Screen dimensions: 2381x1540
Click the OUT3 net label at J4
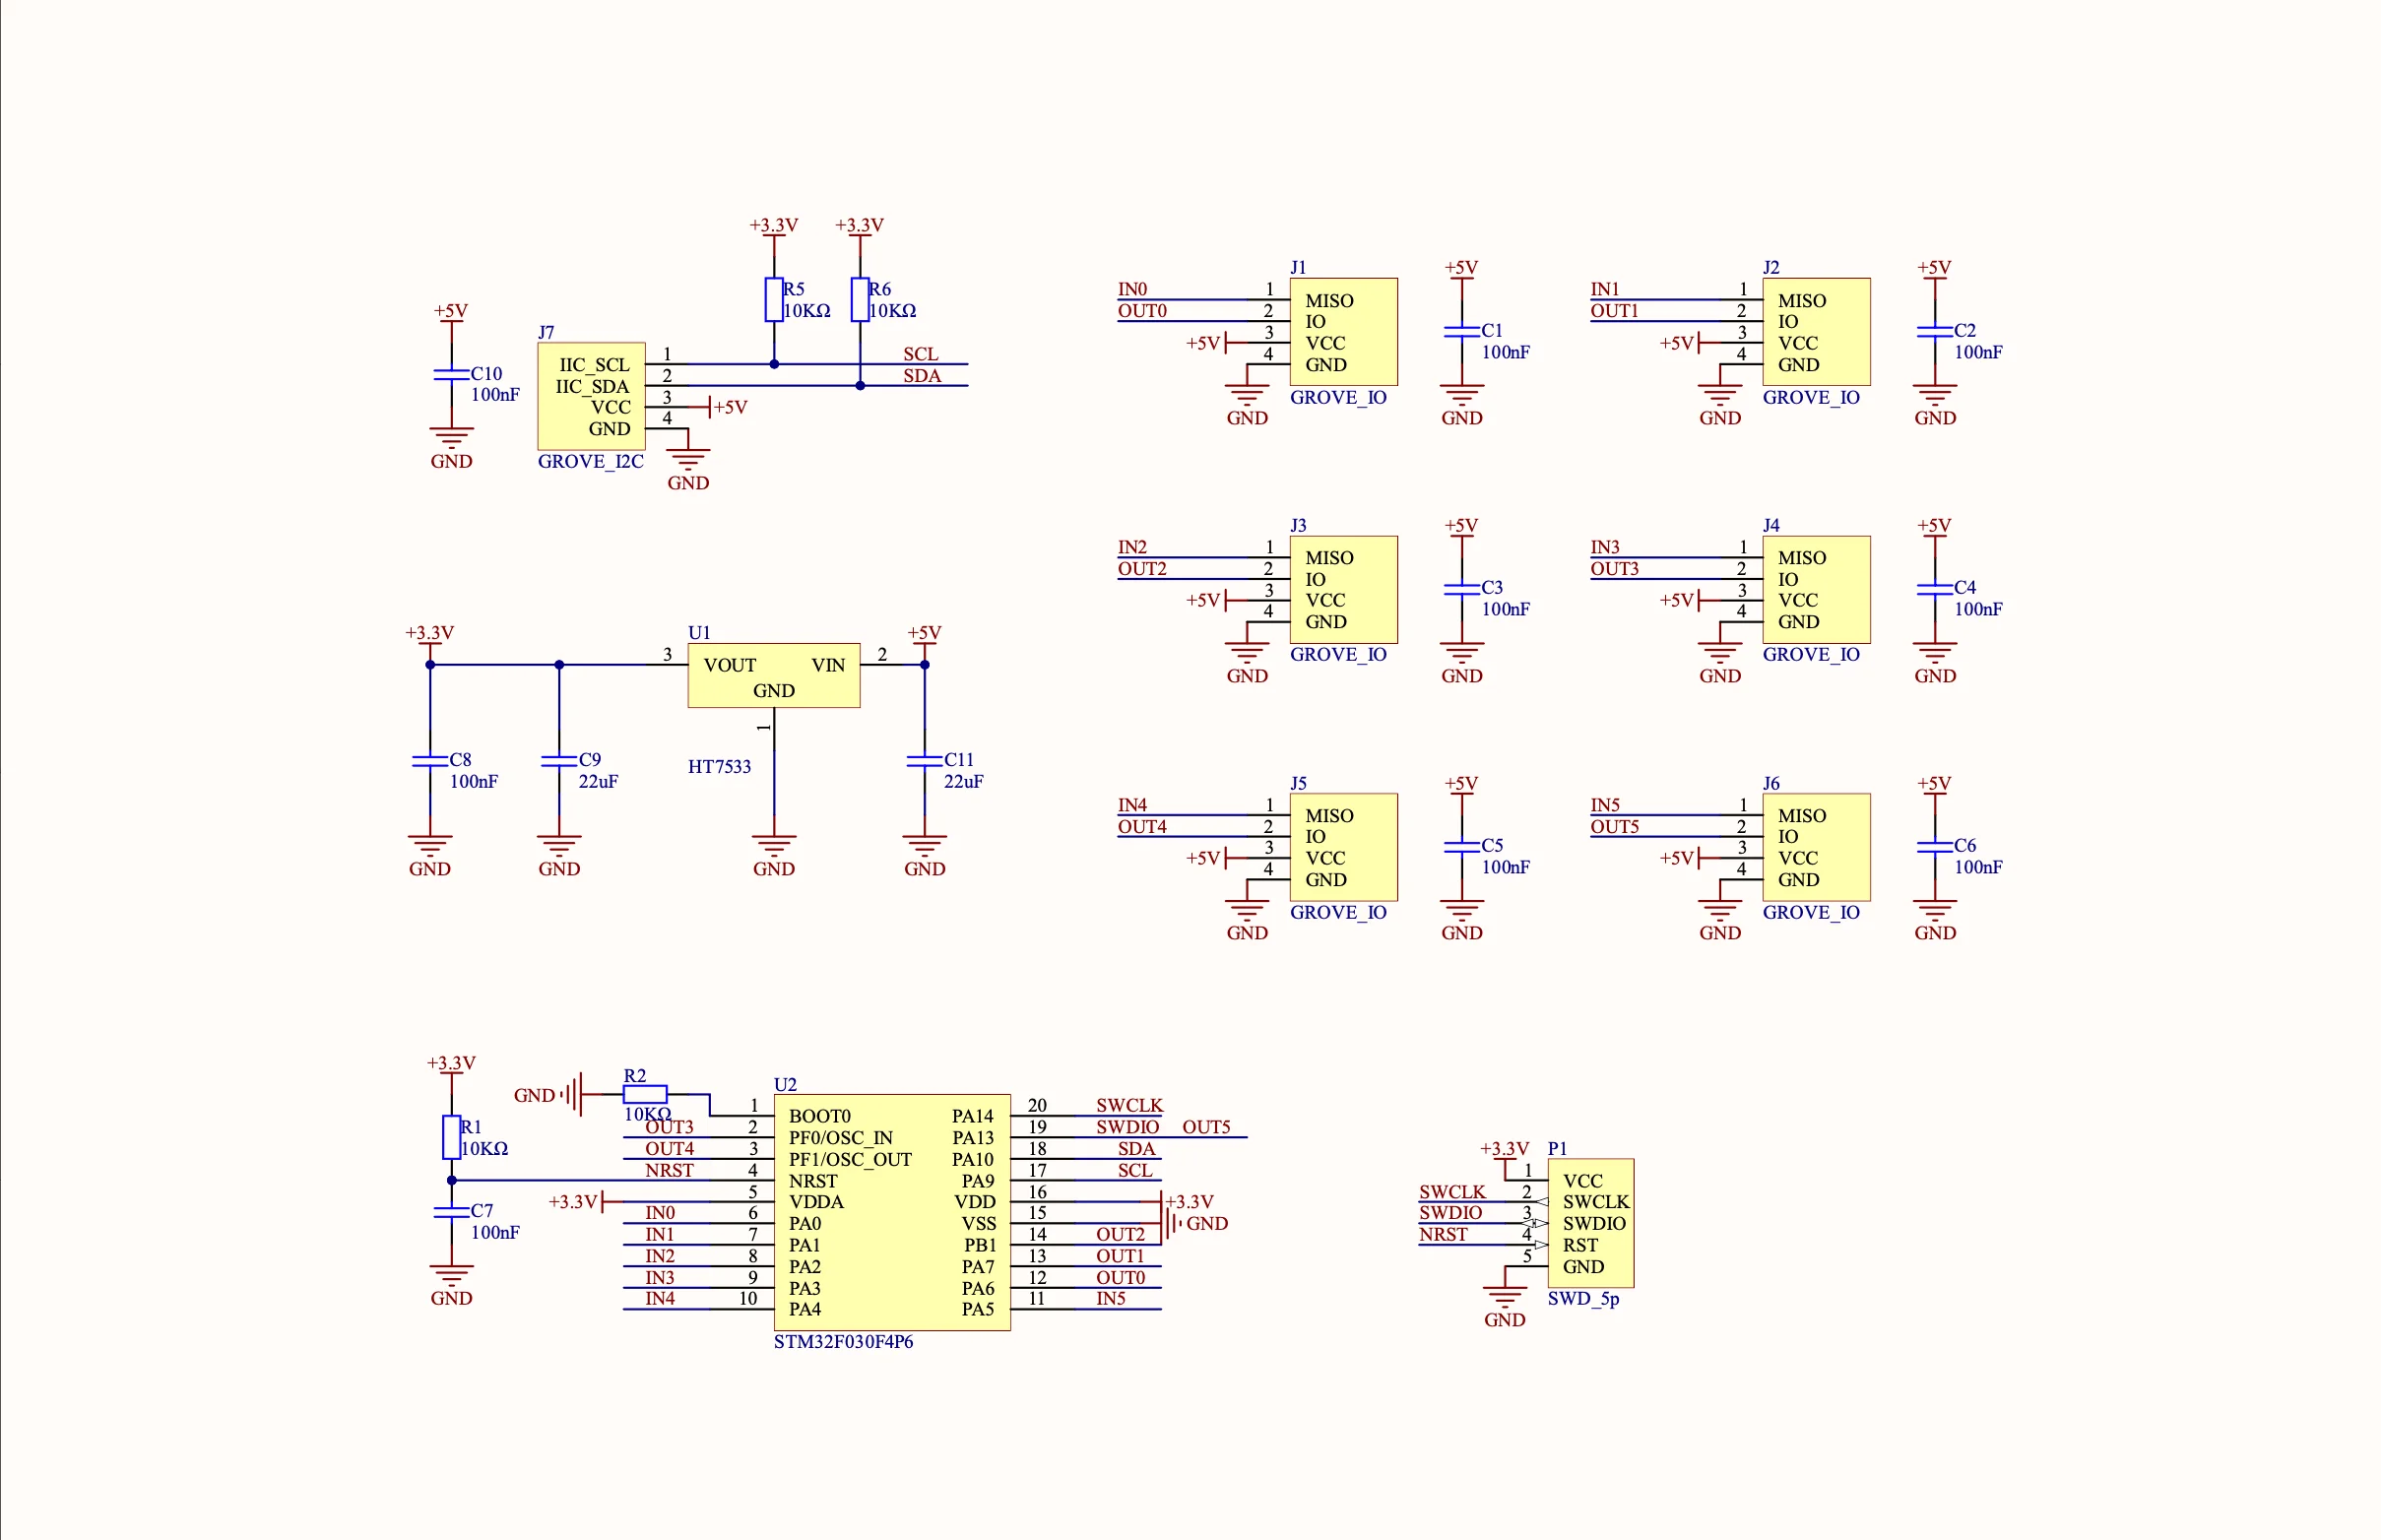tap(1615, 569)
